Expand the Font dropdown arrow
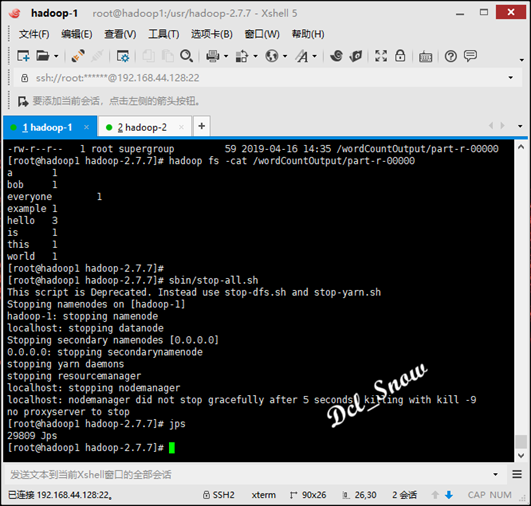 pos(315,56)
